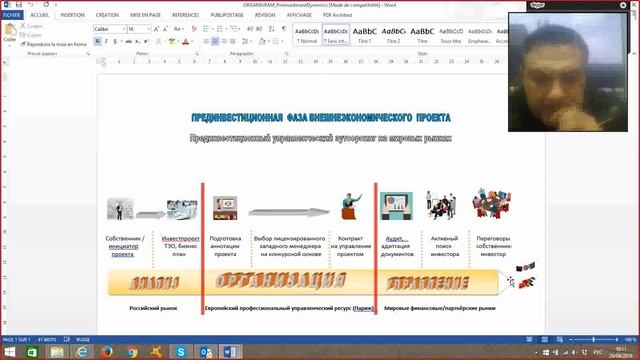Justify the text
This screenshot has height=360, width=640.
(x=233, y=41)
